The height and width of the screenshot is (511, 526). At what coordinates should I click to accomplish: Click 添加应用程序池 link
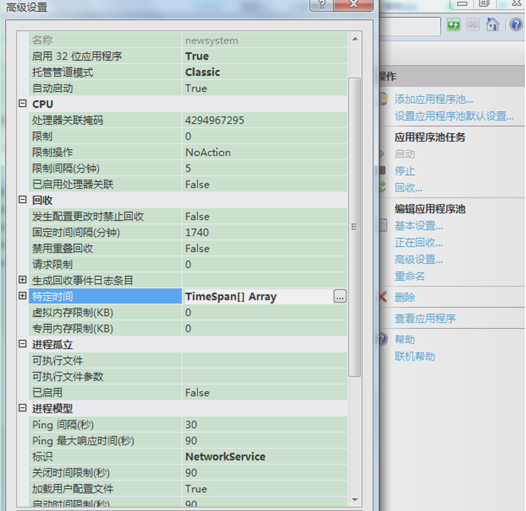coord(434,99)
